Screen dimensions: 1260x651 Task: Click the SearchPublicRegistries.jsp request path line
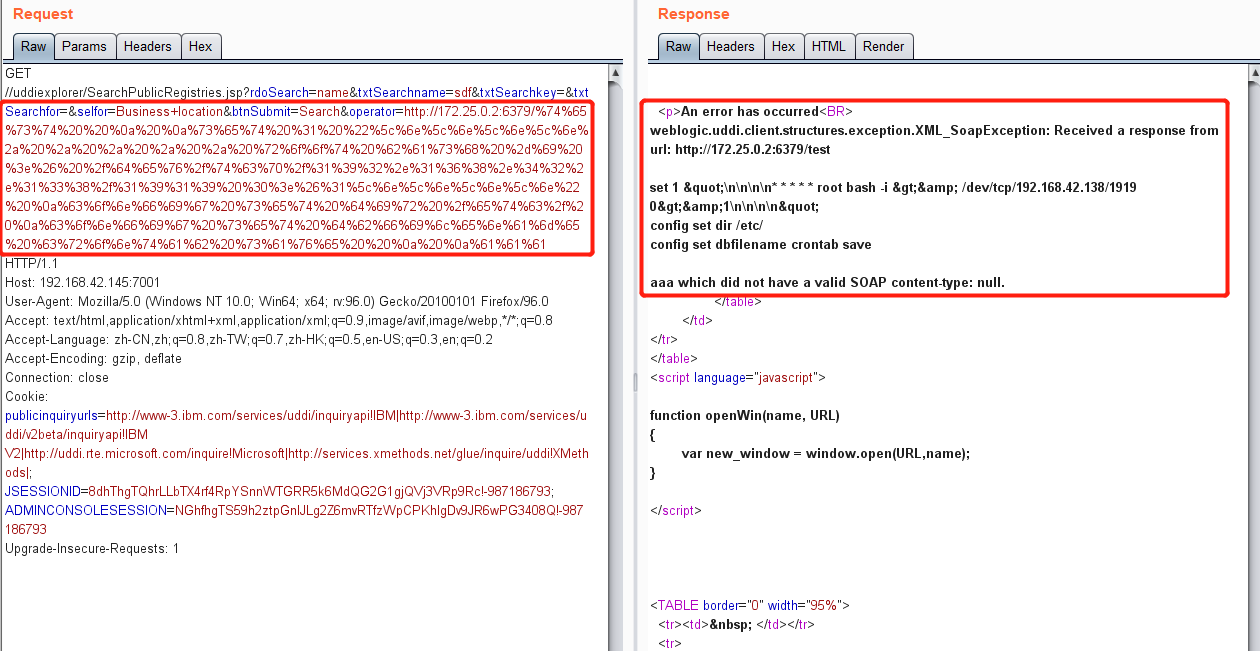click(297, 93)
